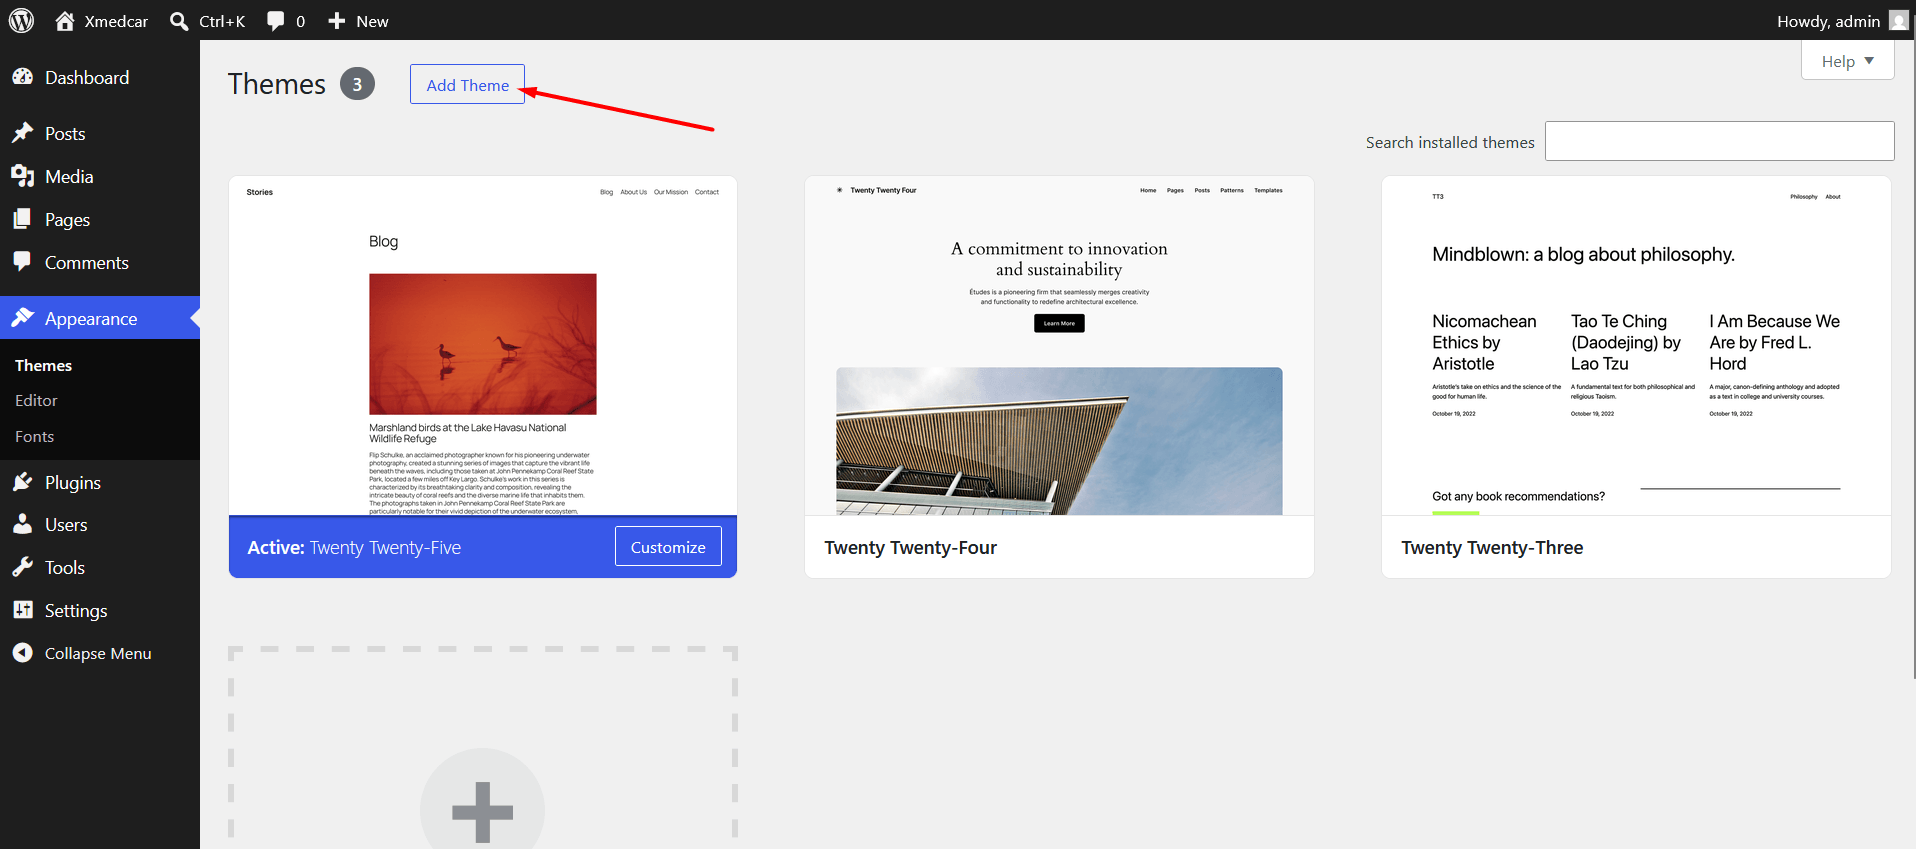Click the New plus icon in admin bar
The image size is (1916, 849).
click(x=337, y=21)
